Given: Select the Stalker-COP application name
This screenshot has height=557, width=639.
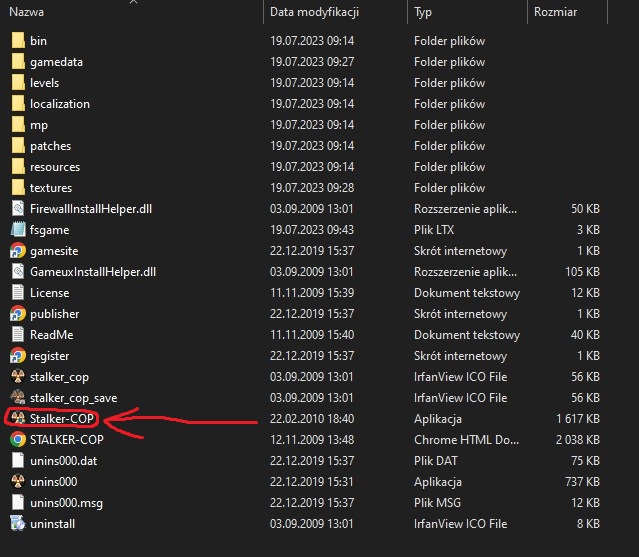Looking at the screenshot, I should click(x=62, y=418).
